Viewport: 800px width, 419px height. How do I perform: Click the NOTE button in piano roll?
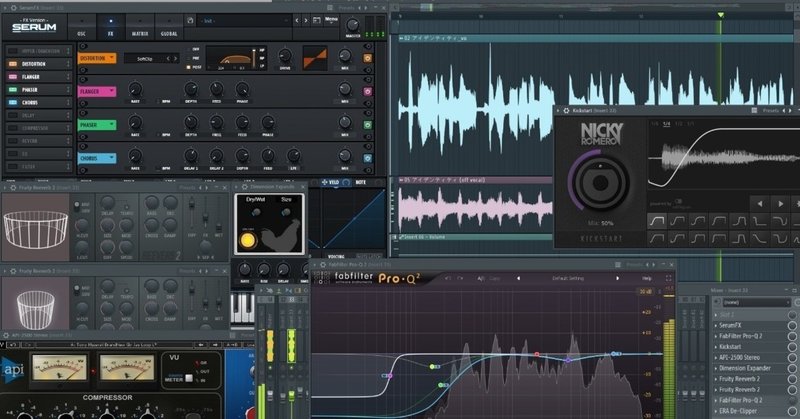coord(360,182)
